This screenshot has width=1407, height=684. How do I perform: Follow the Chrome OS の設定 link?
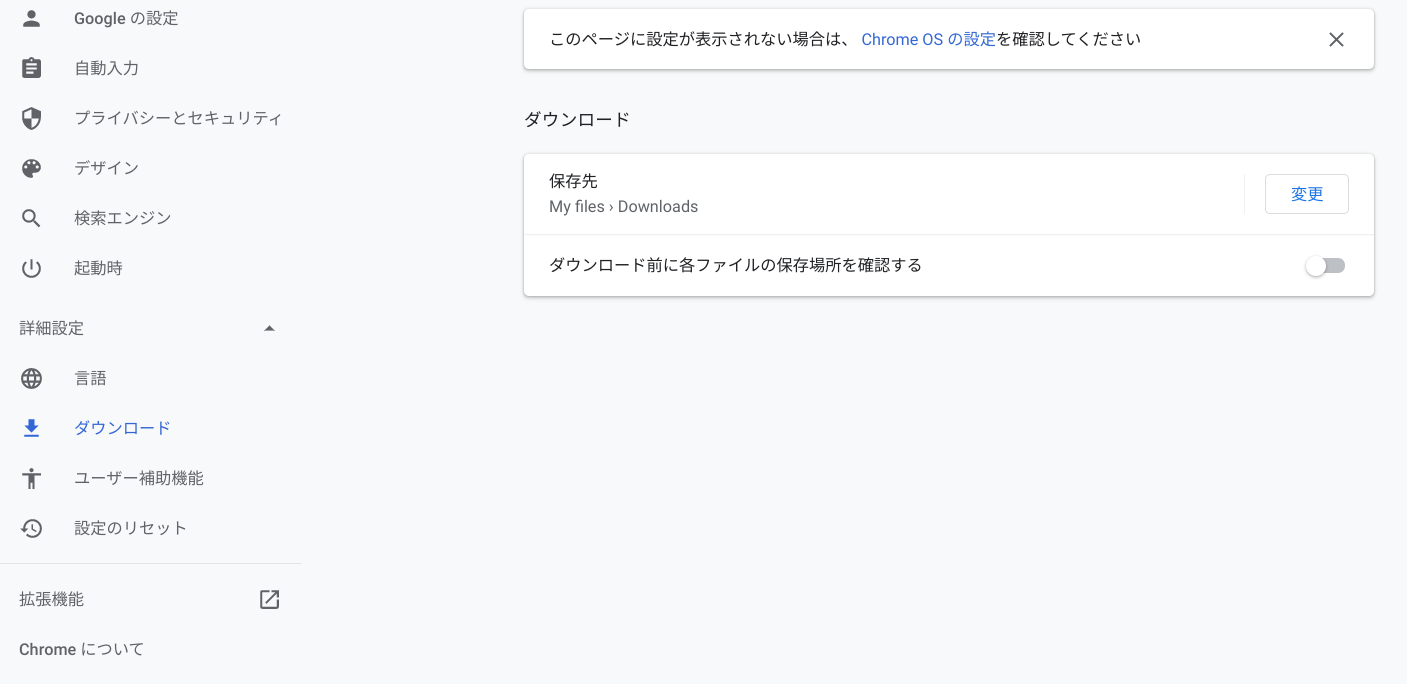tap(928, 40)
